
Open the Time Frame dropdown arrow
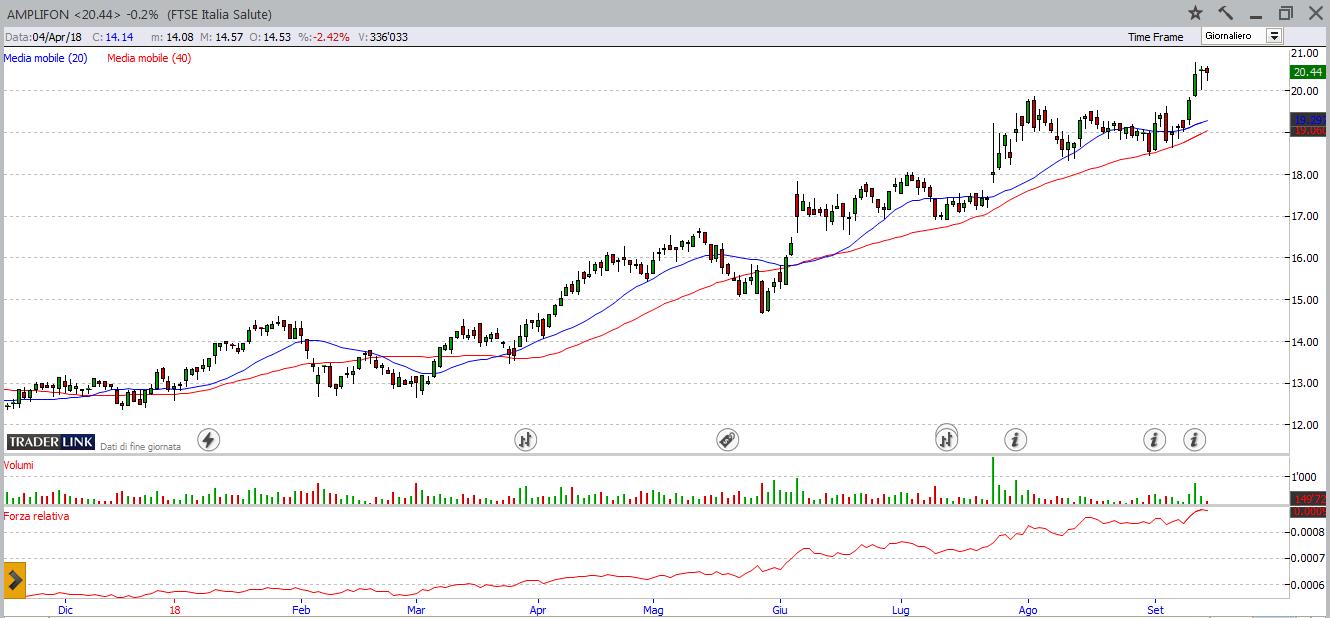click(x=1274, y=36)
